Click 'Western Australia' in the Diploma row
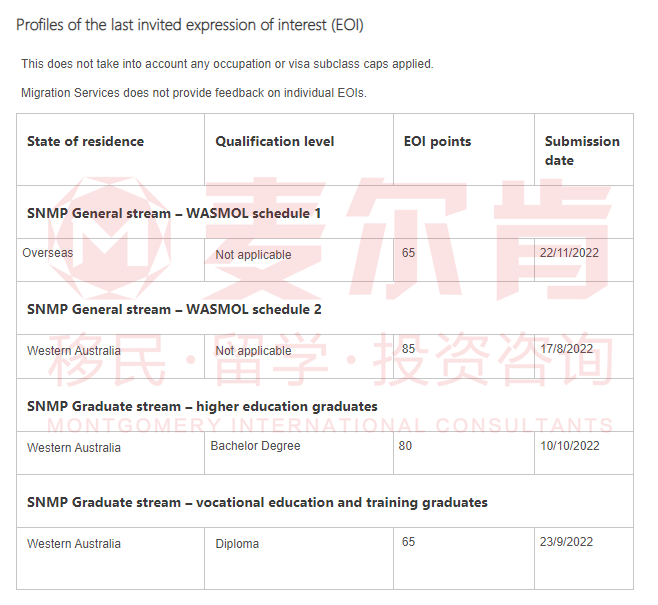The image size is (658, 605). 74,544
